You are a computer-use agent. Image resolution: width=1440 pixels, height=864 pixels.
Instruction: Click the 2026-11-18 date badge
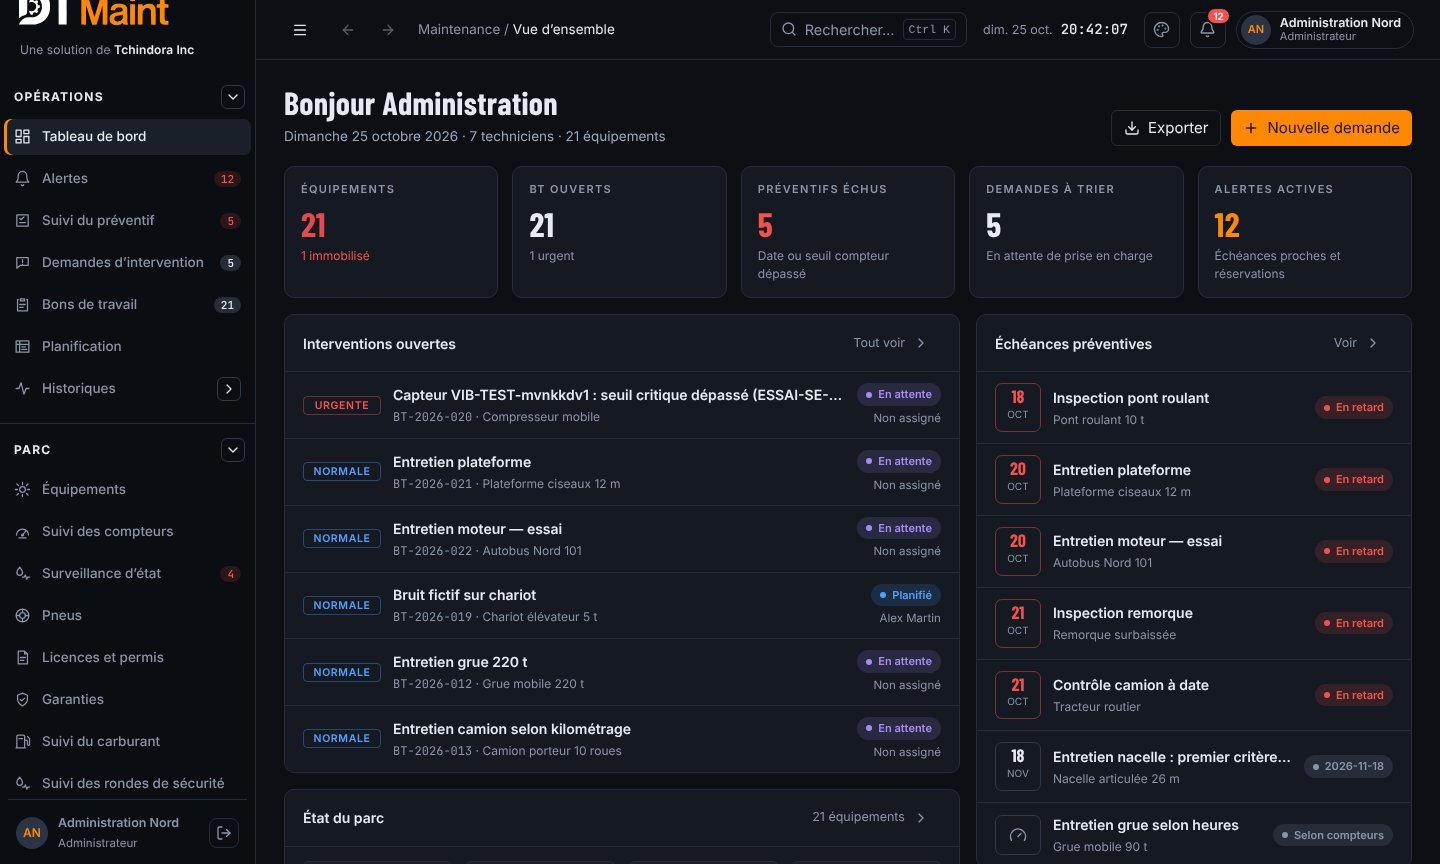(x=1348, y=767)
